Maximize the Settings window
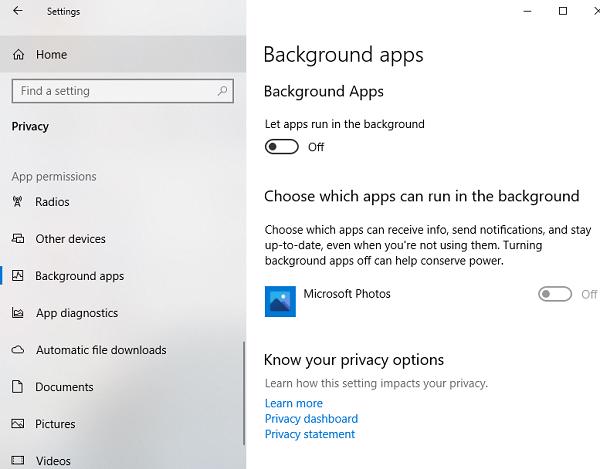The image size is (600, 469). (562, 11)
